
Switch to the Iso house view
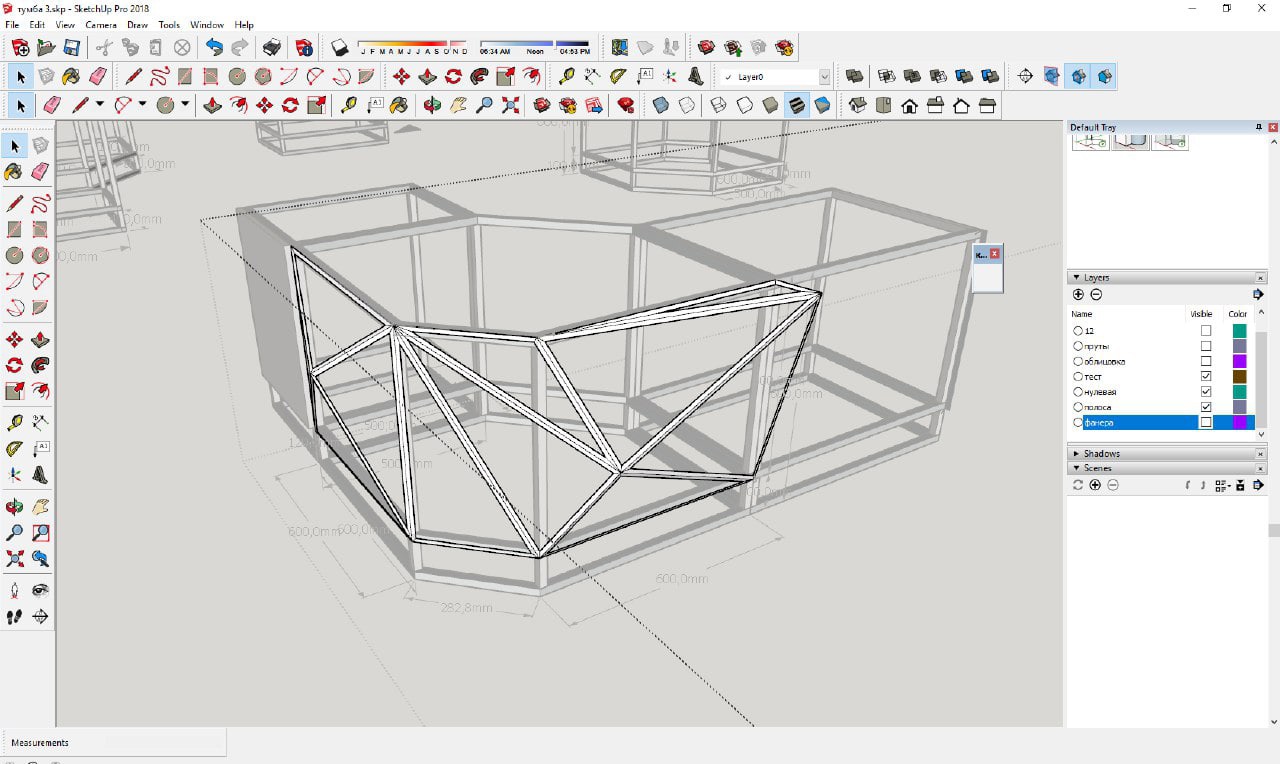858,105
